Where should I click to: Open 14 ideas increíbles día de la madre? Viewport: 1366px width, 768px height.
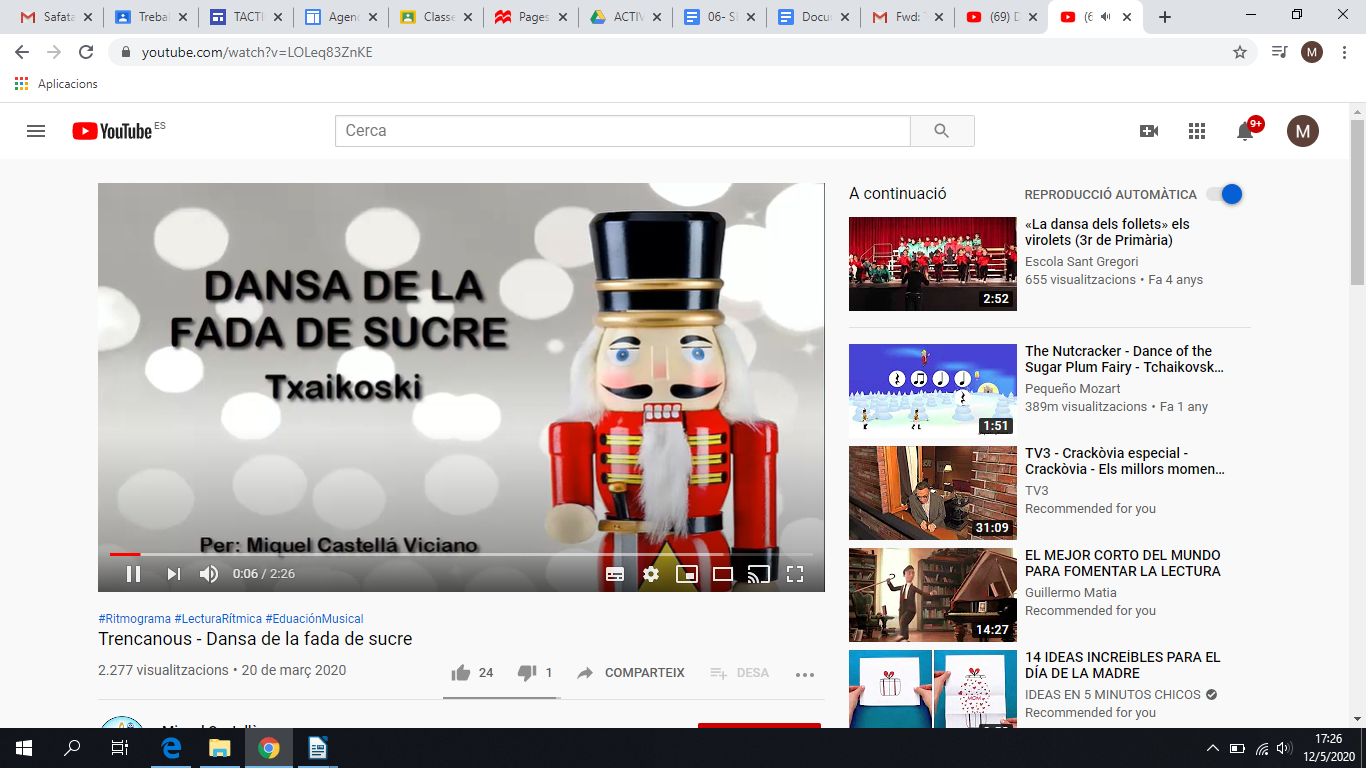click(1123, 665)
